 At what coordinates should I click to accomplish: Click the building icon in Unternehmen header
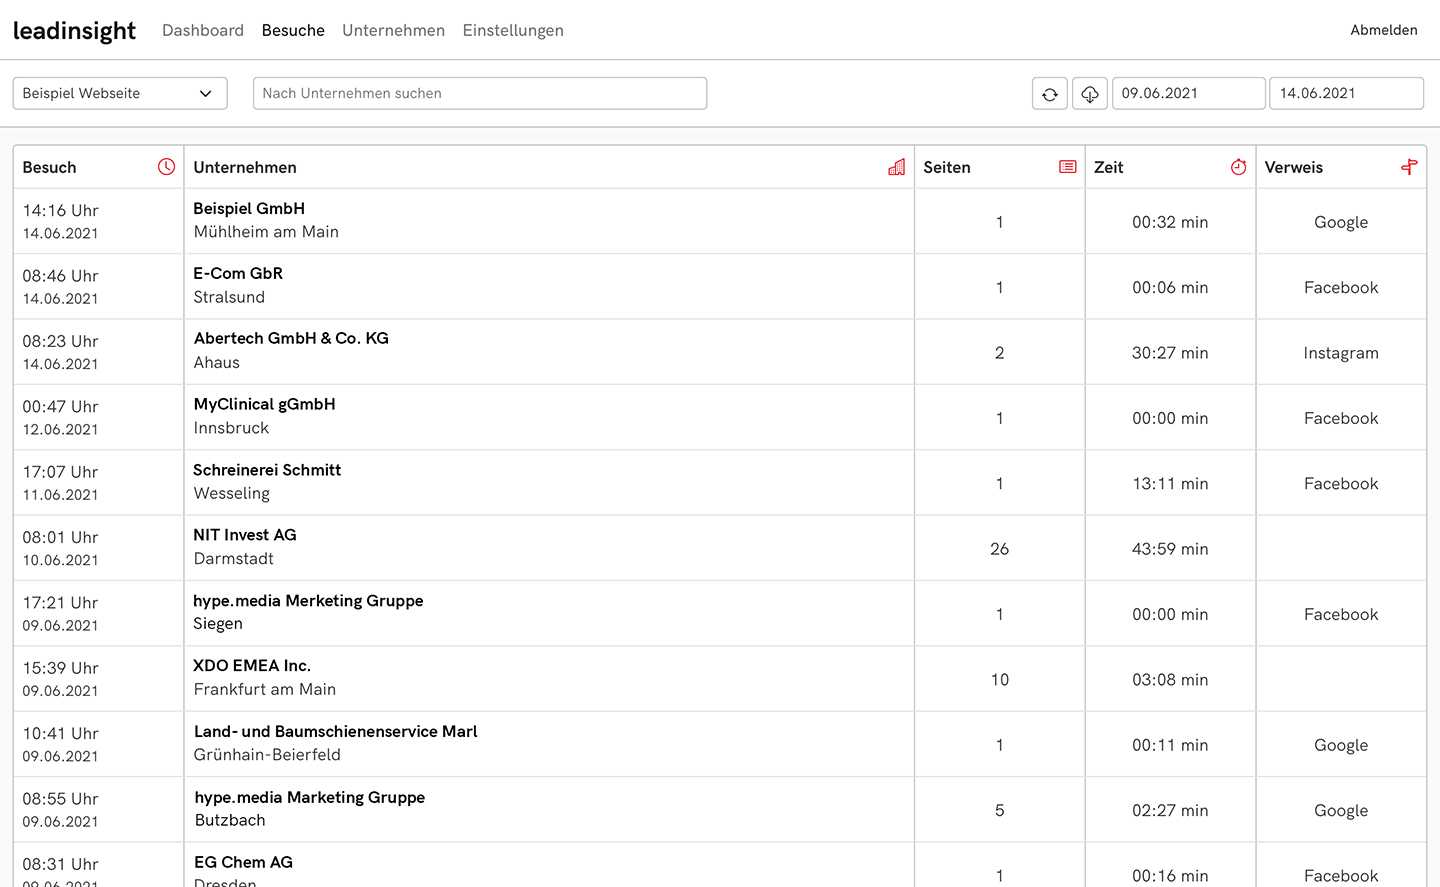coord(897,167)
